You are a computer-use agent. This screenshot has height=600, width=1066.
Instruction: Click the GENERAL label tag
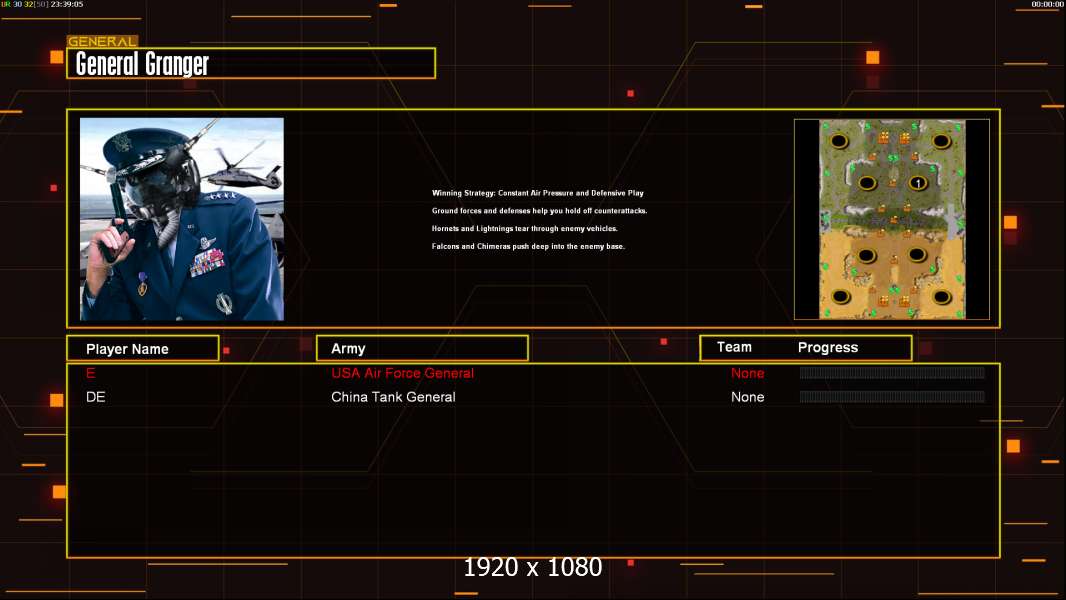point(102,41)
